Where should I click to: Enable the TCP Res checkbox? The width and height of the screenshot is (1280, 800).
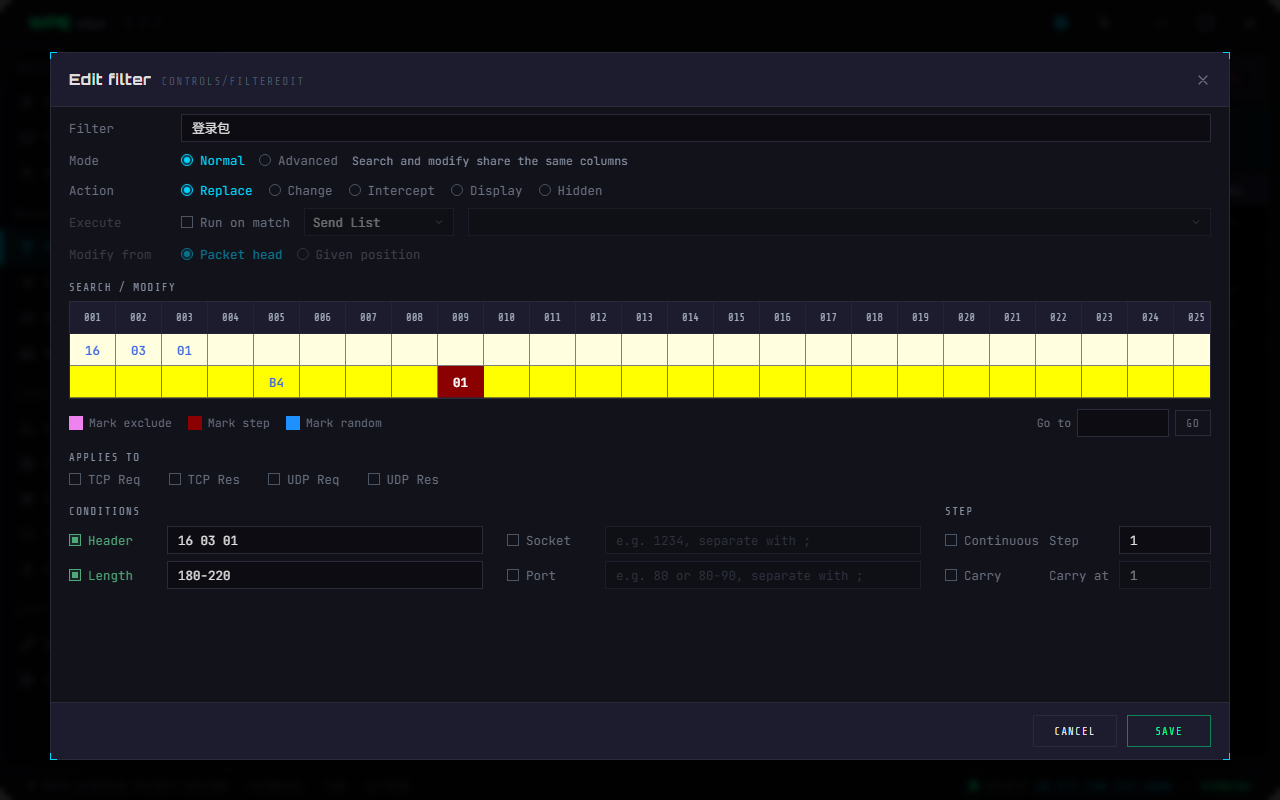point(175,479)
